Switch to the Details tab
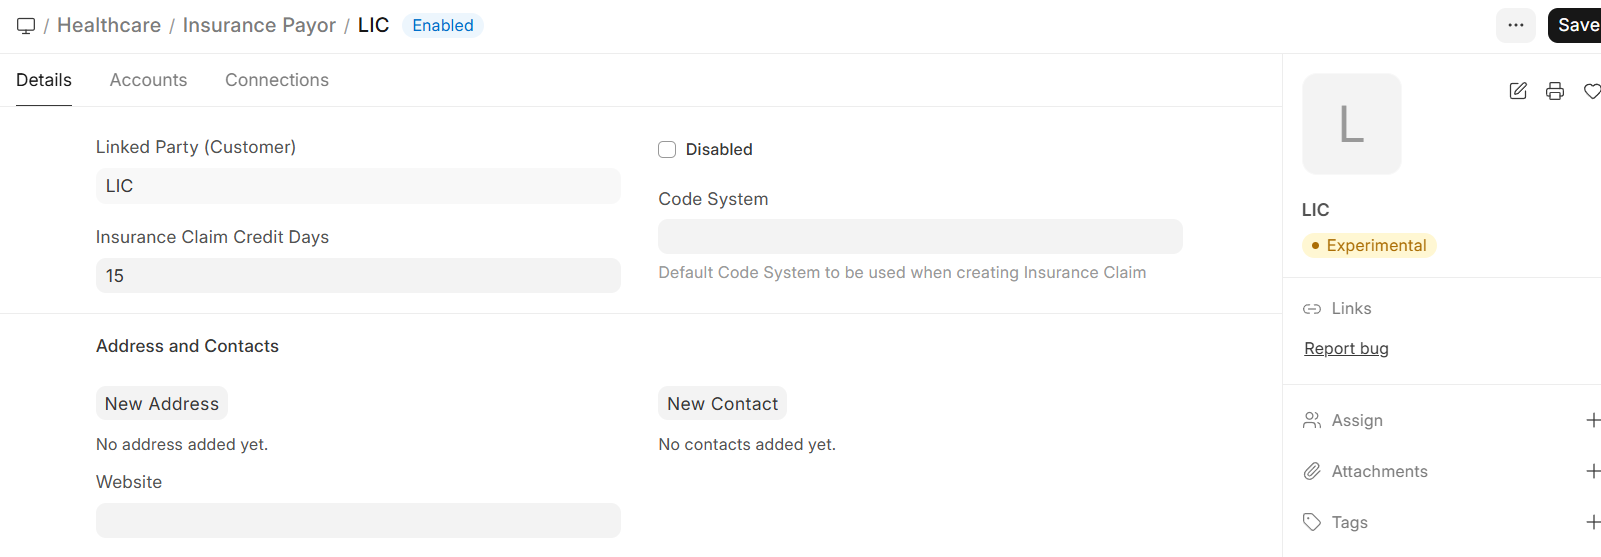The height and width of the screenshot is (557, 1601). tap(44, 80)
